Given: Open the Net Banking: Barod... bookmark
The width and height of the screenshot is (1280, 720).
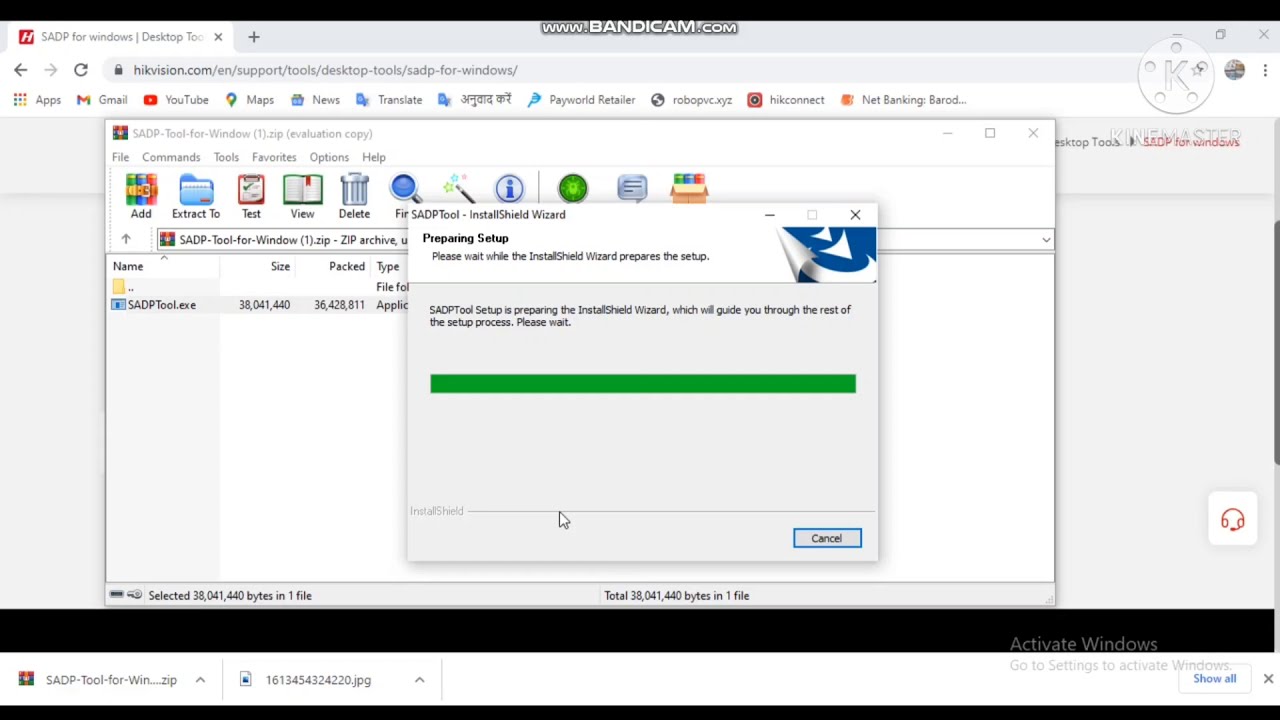Looking at the screenshot, I should coord(904,100).
